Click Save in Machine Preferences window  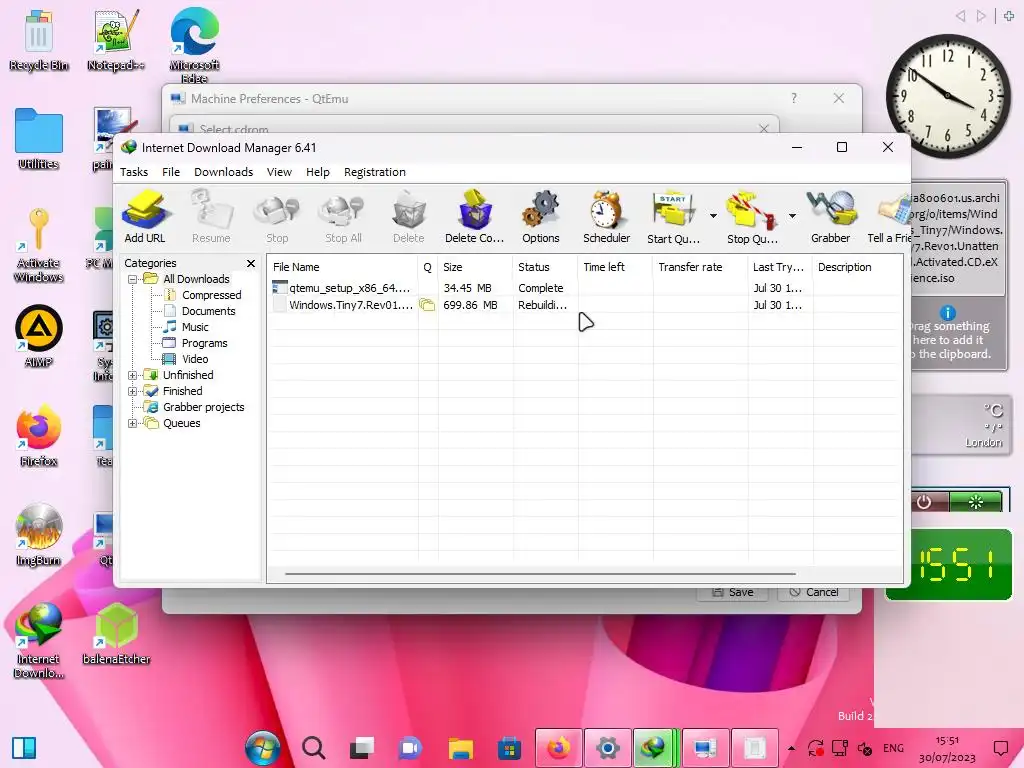pyautogui.click(x=733, y=593)
